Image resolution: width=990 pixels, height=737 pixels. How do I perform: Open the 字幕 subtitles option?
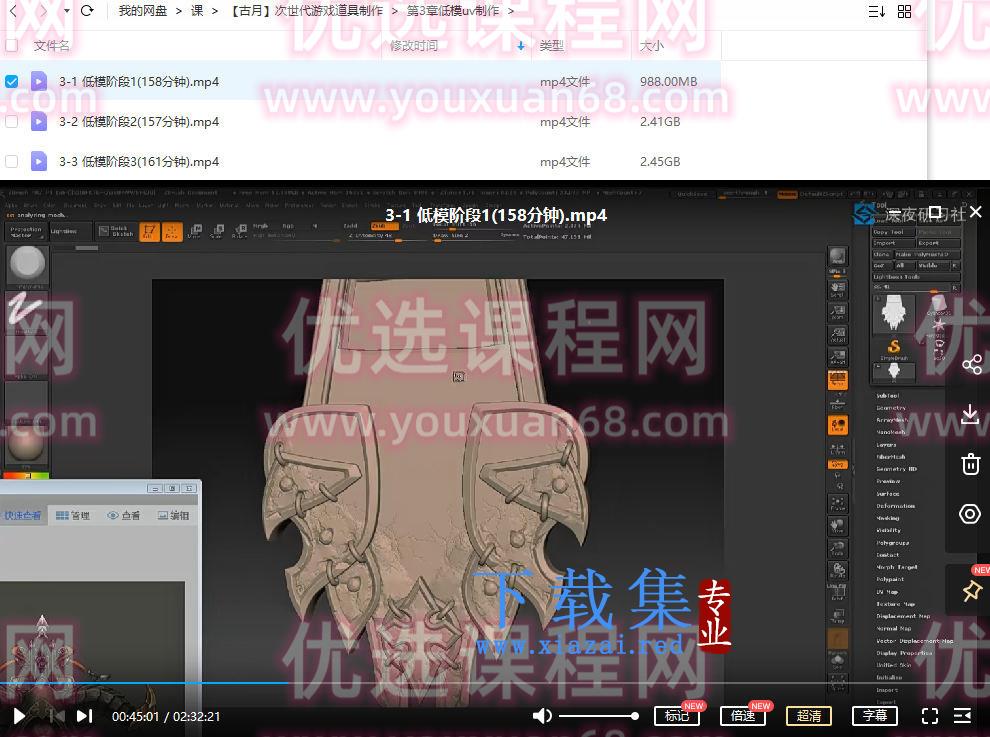pos(875,716)
